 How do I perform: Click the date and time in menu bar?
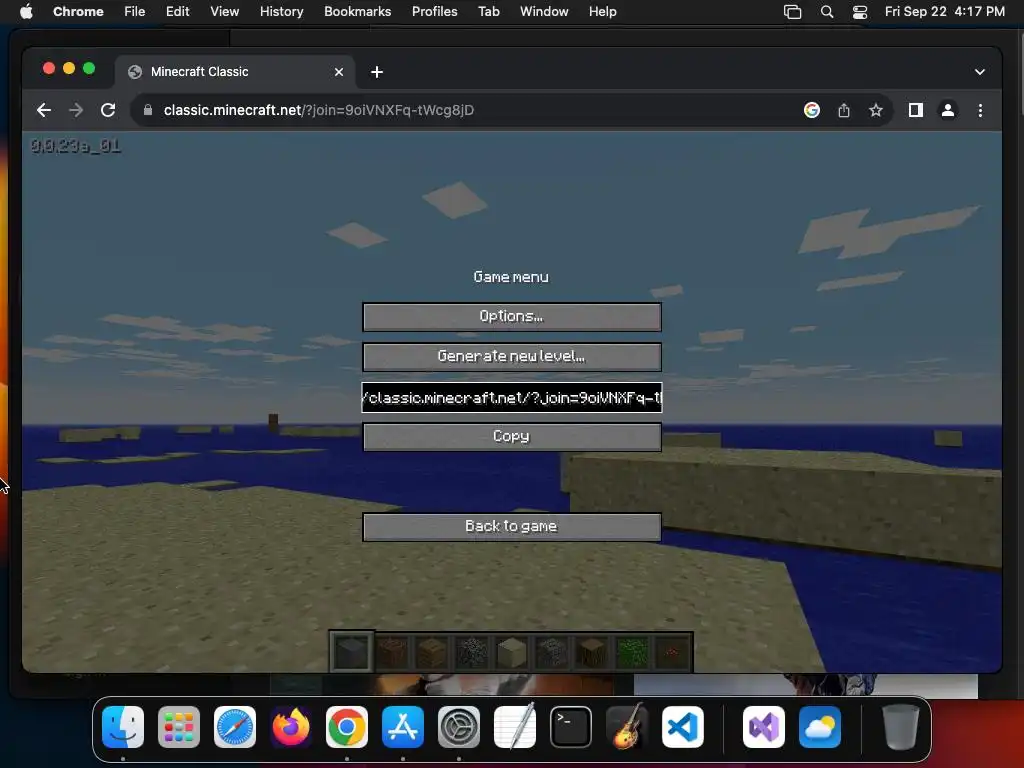pos(944,12)
